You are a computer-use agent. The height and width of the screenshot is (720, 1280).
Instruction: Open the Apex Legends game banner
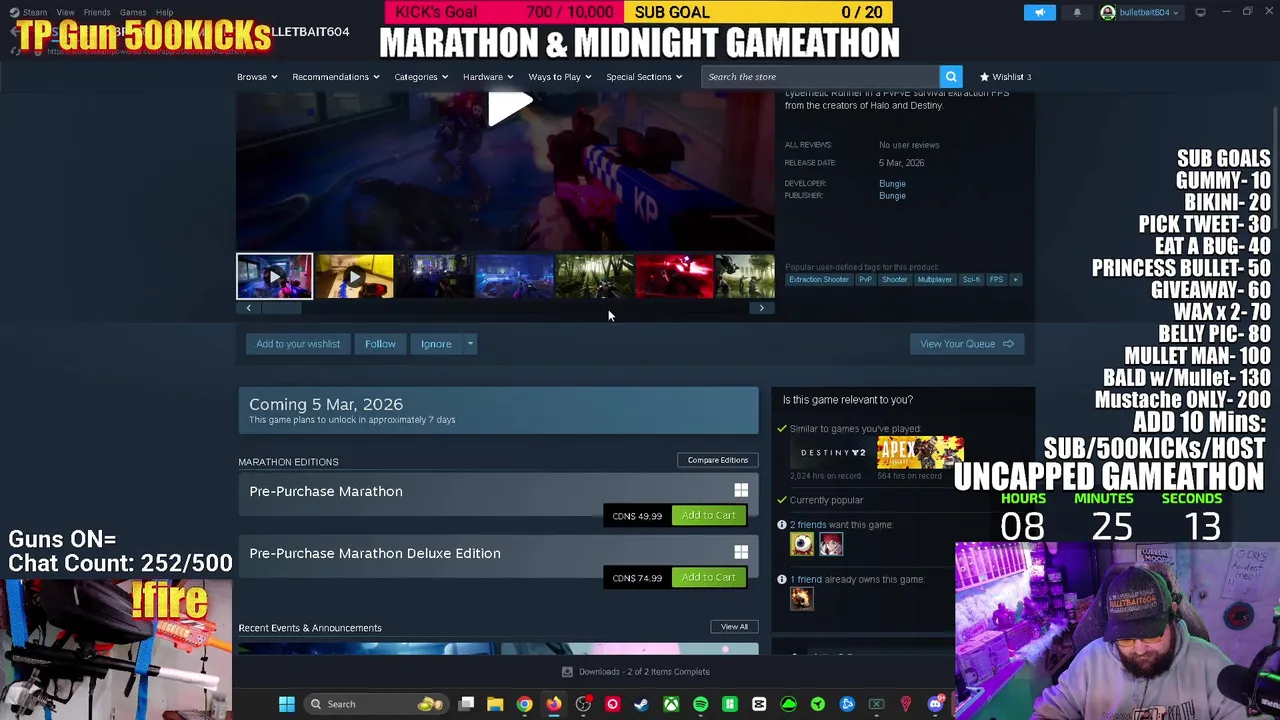click(x=920, y=452)
